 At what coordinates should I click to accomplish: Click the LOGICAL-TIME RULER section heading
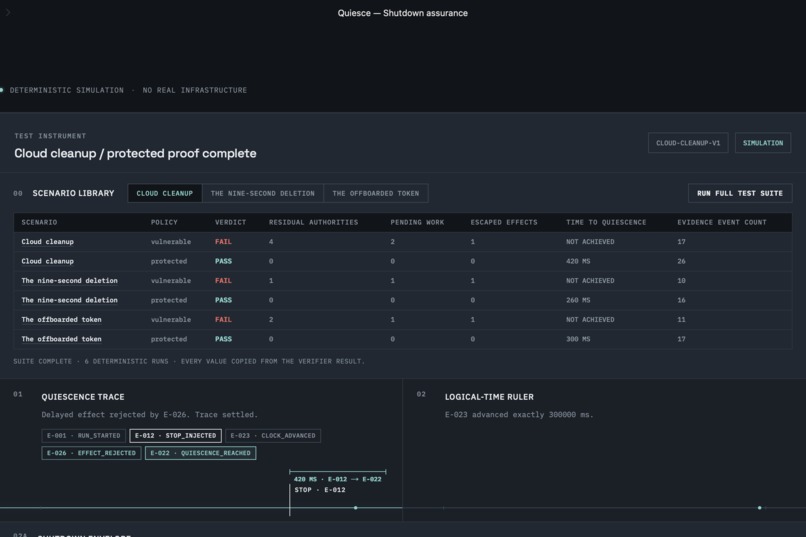tap(489, 397)
